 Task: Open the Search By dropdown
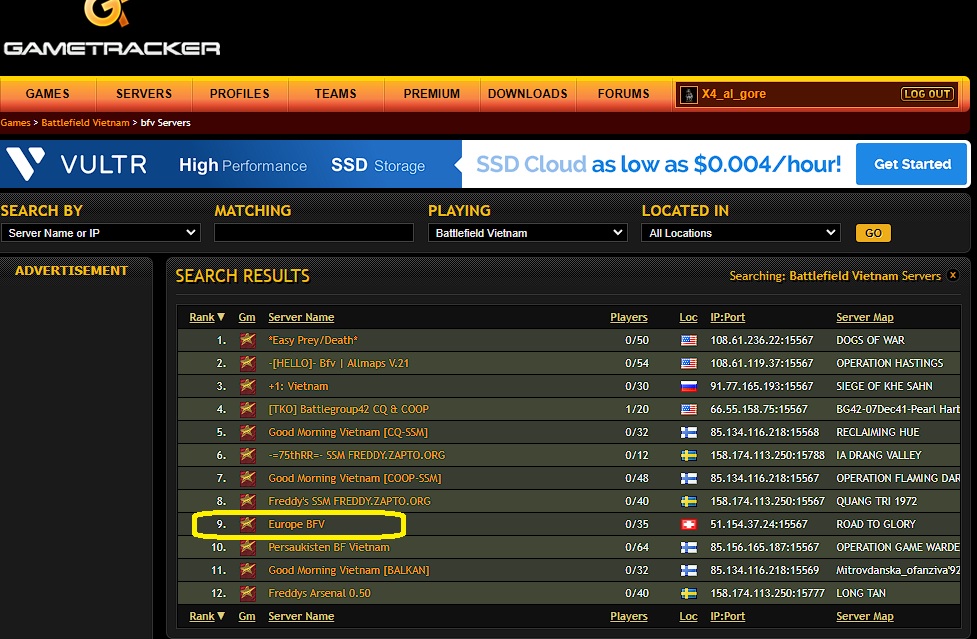[x=100, y=233]
